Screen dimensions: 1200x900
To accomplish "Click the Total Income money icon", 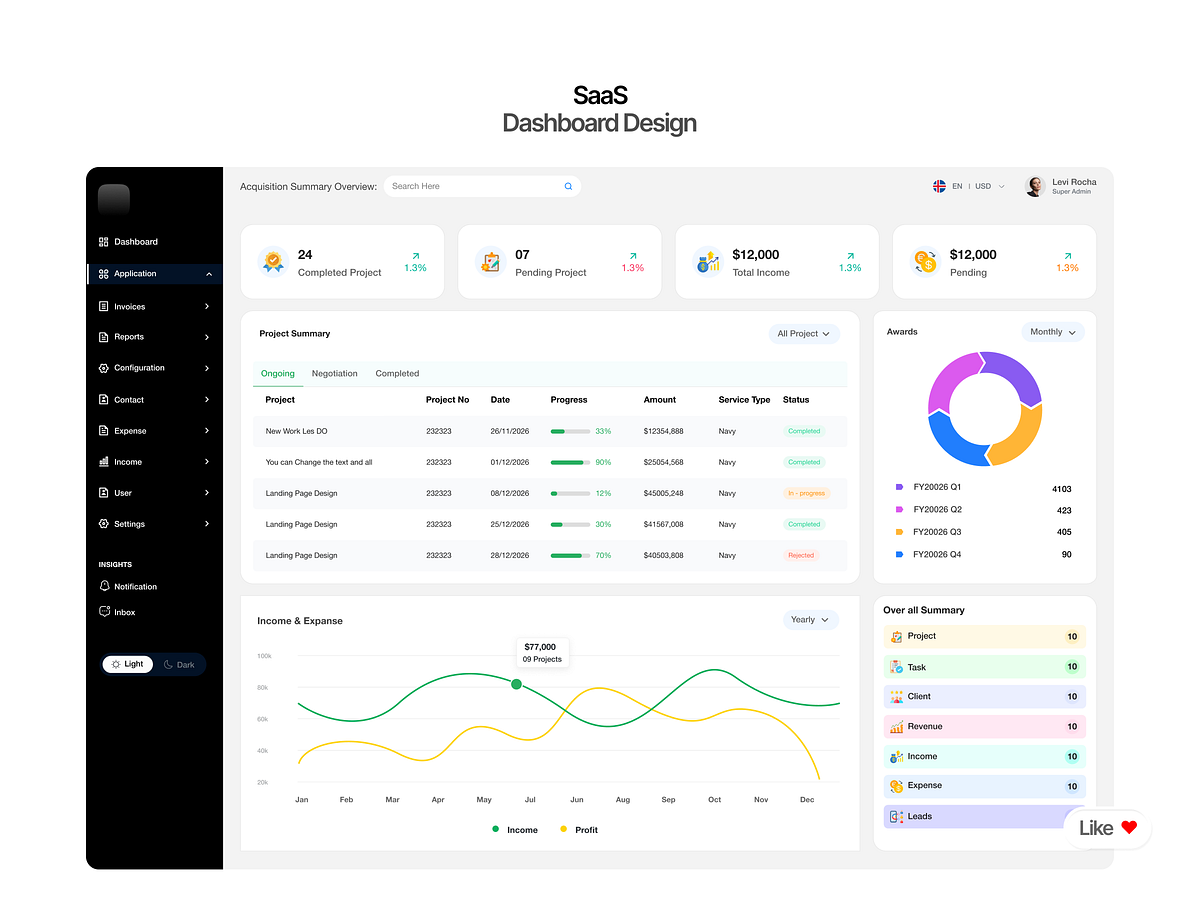I will click(x=708, y=262).
